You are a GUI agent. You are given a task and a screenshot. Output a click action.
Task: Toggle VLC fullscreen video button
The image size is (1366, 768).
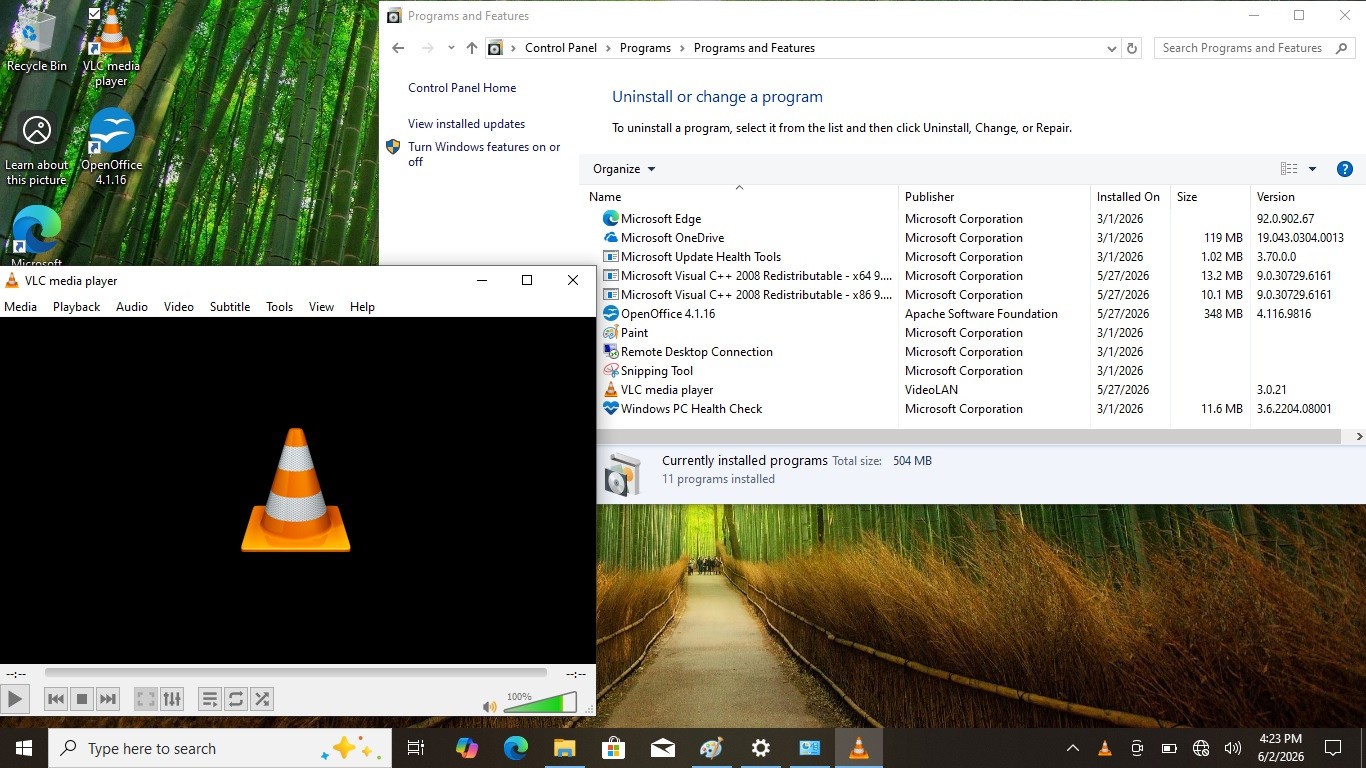coord(146,699)
